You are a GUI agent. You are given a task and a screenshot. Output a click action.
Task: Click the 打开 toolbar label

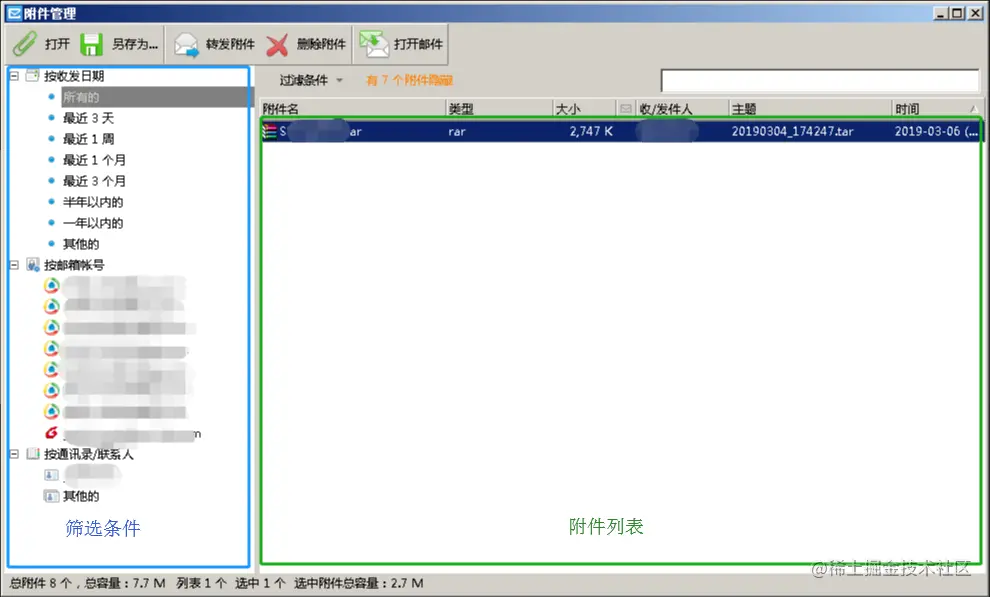point(57,44)
